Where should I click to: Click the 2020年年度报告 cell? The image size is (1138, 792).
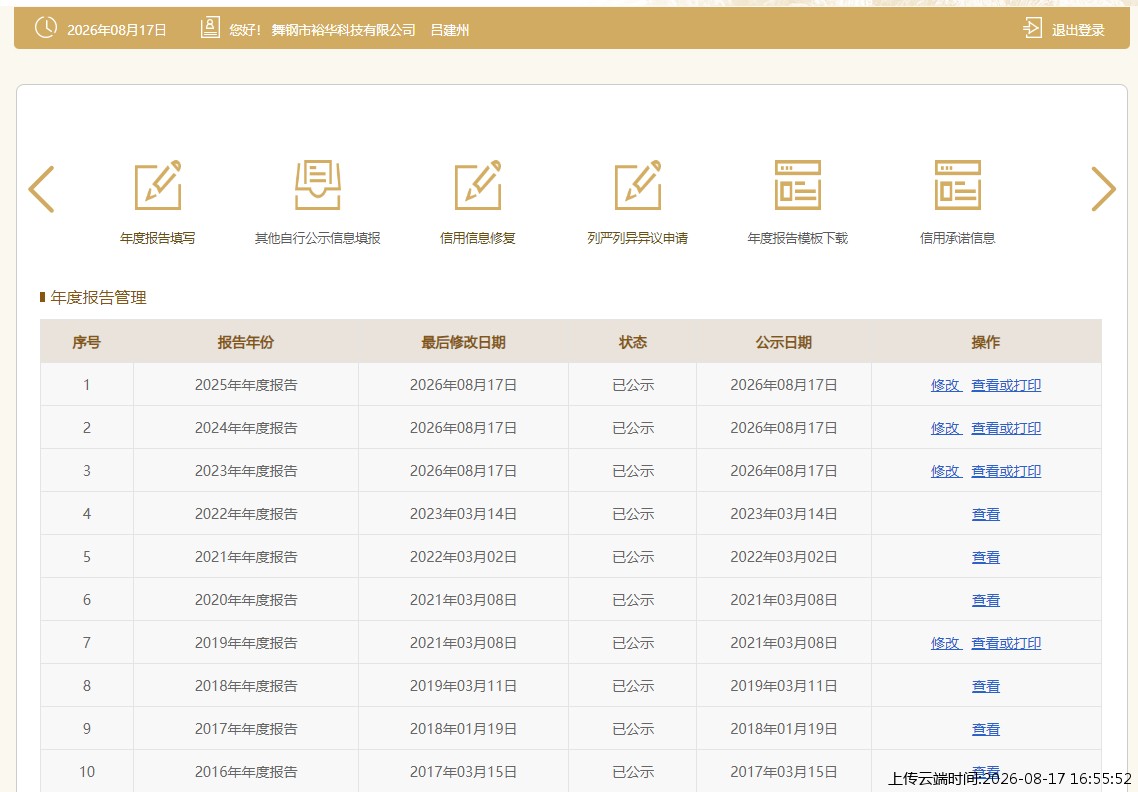click(246, 600)
